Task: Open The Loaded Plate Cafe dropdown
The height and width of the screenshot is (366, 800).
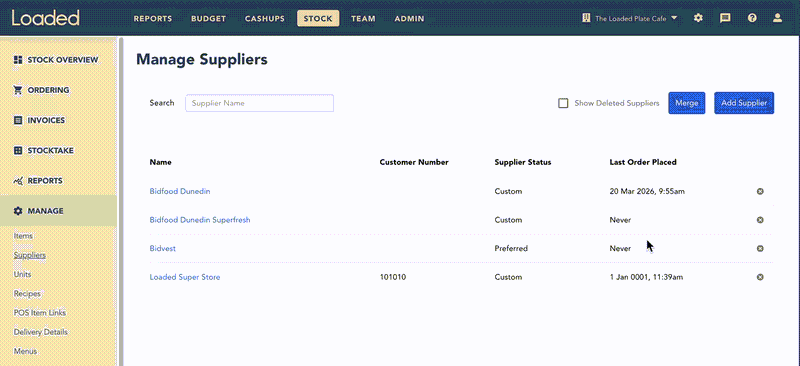Action: coord(631,18)
